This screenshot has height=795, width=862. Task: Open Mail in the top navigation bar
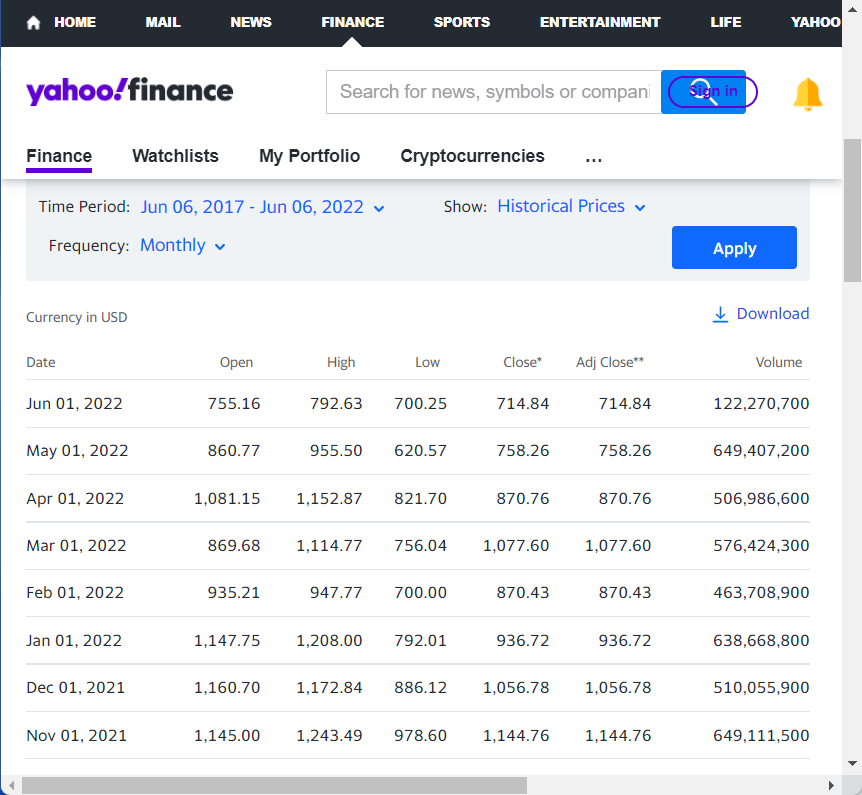[x=163, y=22]
